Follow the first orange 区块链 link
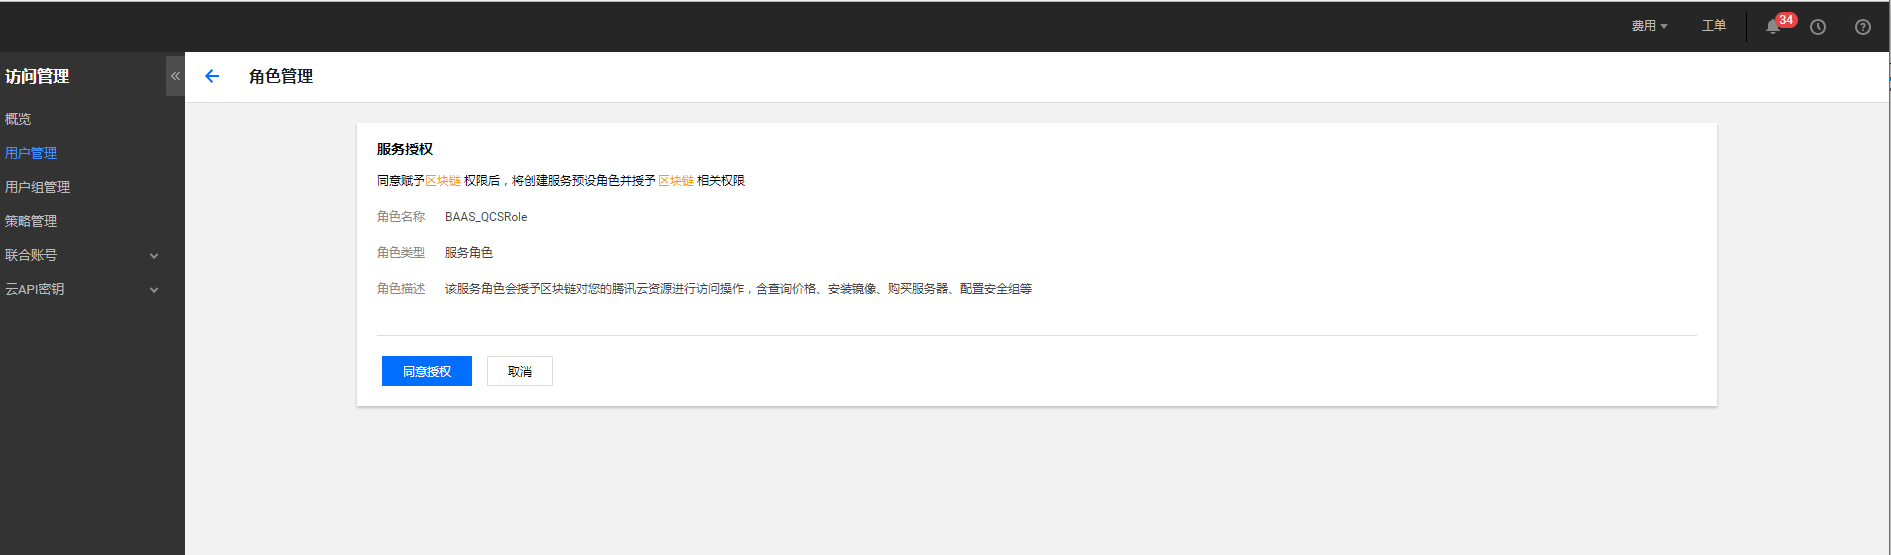Screen dimensions: 1891x555 tap(443, 181)
